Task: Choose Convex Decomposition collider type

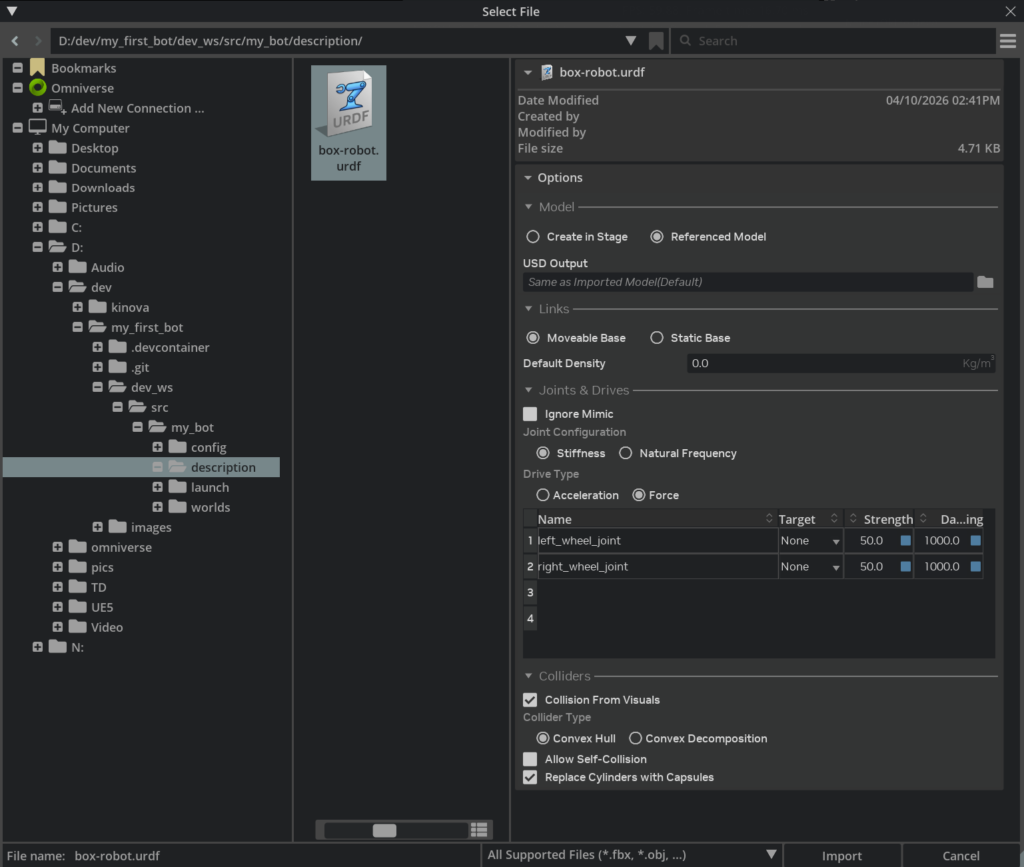Action: click(x=636, y=739)
